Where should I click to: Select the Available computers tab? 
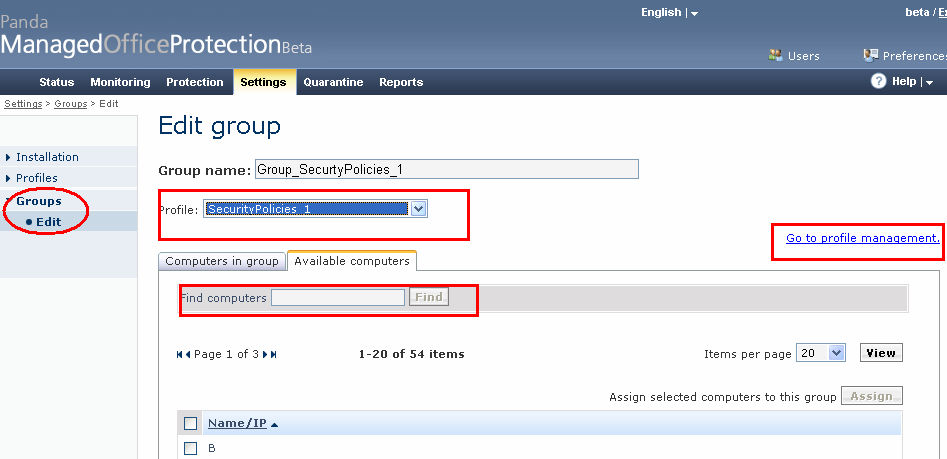point(352,261)
